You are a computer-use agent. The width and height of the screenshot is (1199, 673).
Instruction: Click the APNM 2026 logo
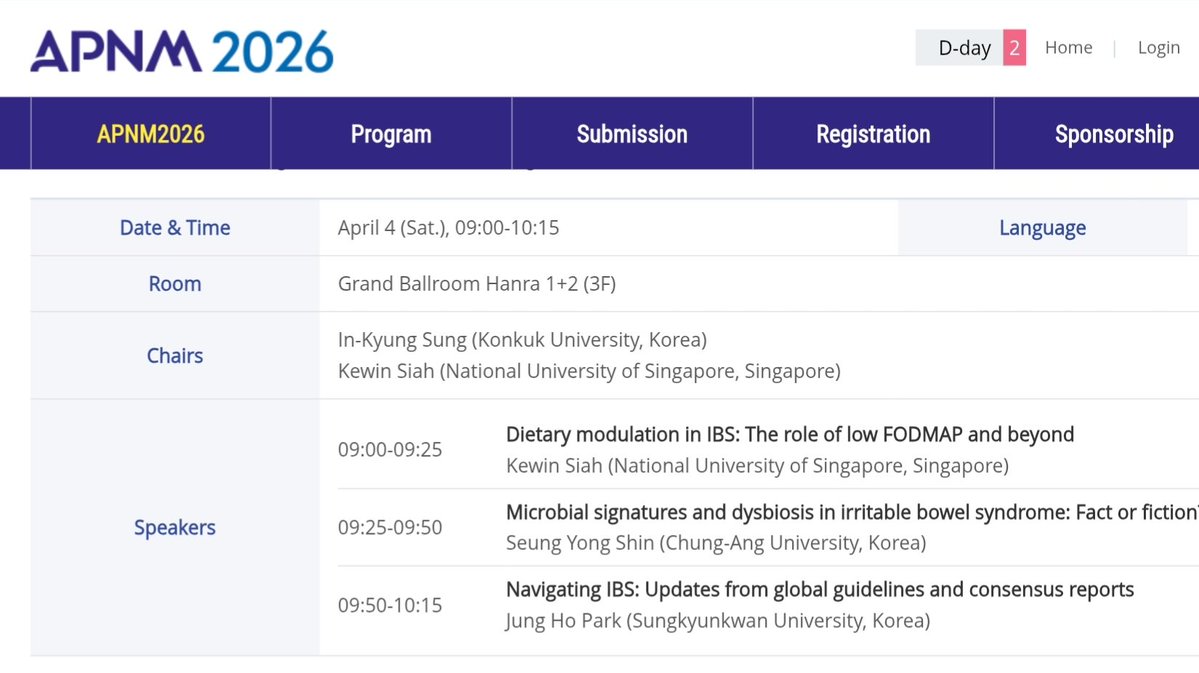click(x=182, y=51)
